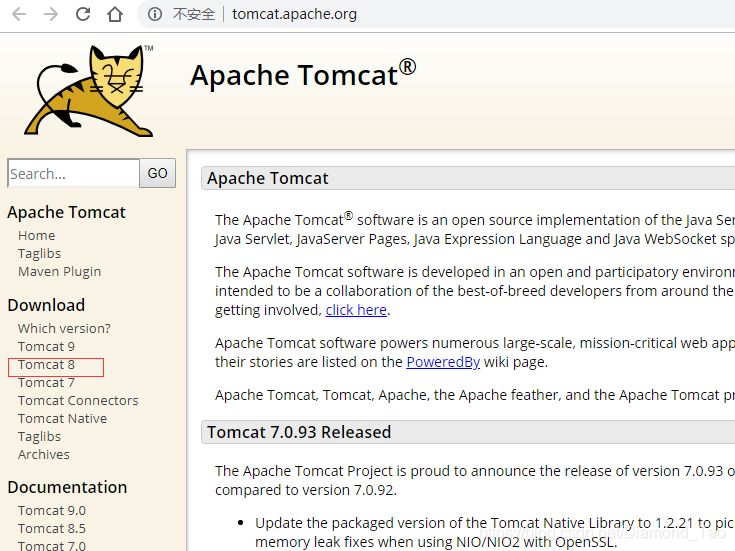
Task: Reload the page with refresh icon
Action: pos(83,14)
